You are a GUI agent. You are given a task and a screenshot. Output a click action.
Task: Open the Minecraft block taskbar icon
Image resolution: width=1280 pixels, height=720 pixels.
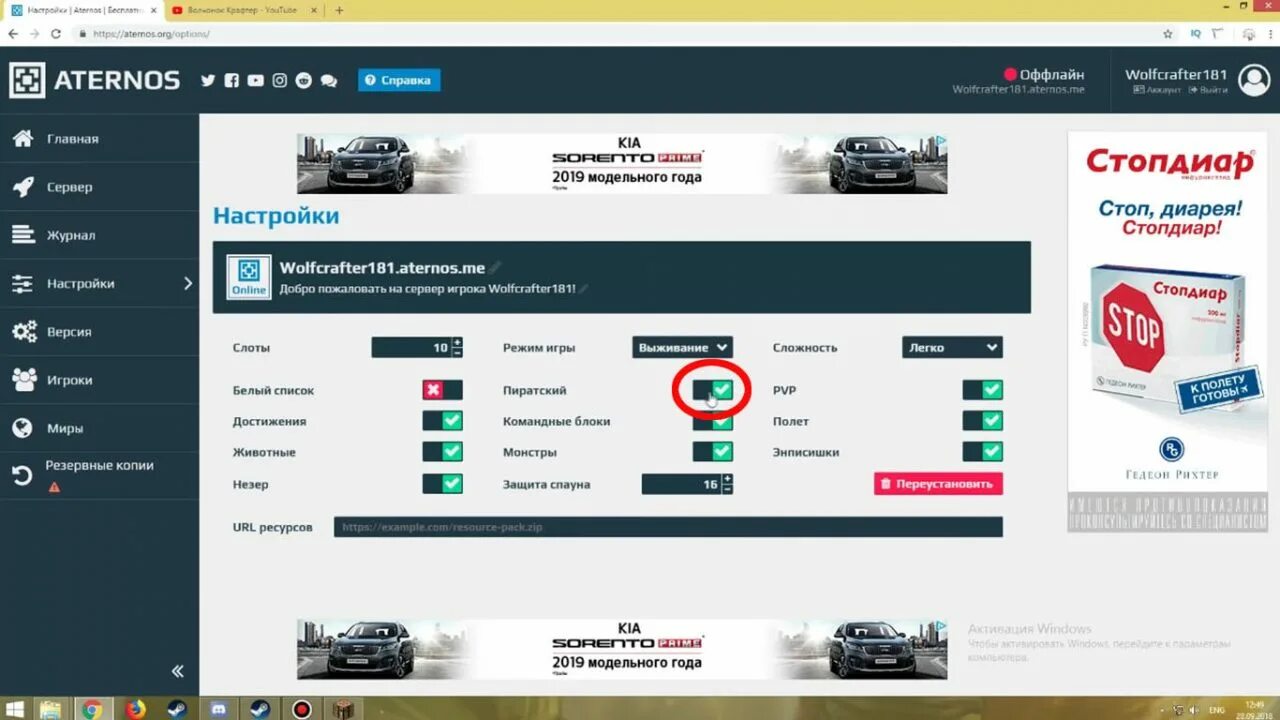(343, 709)
